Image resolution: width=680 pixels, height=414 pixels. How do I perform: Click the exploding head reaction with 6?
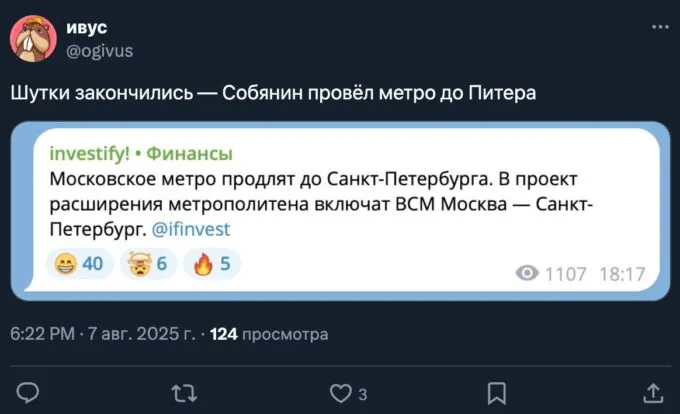coord(147,263)
